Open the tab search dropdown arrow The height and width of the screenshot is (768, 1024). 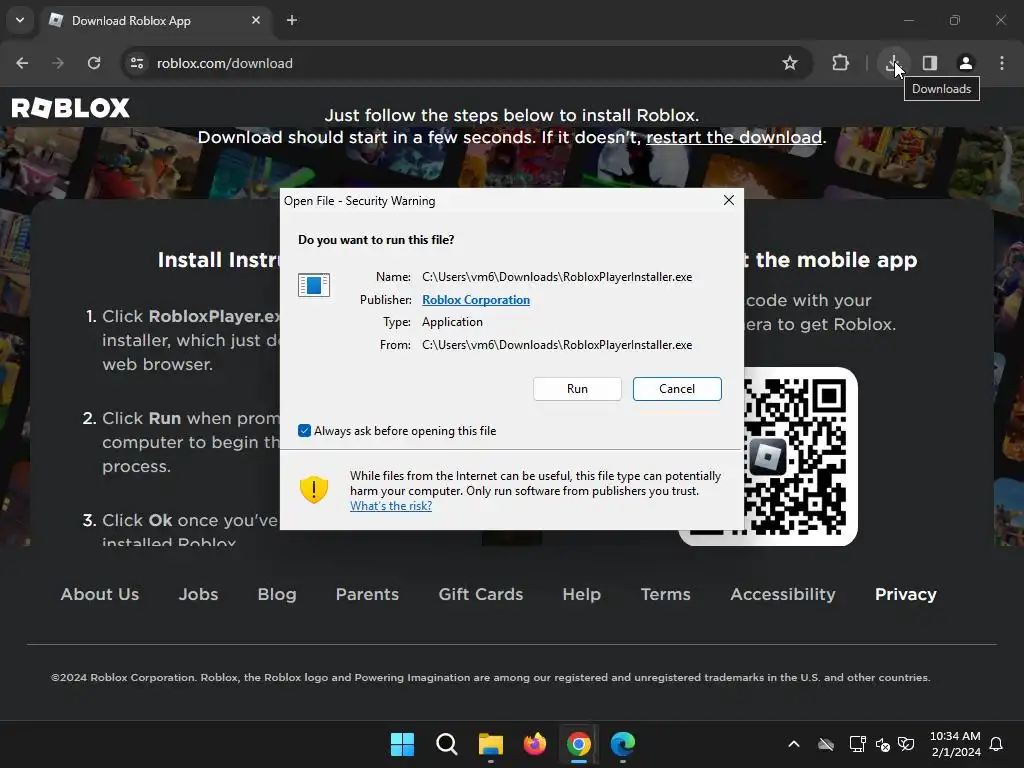(x=20, y=20)
